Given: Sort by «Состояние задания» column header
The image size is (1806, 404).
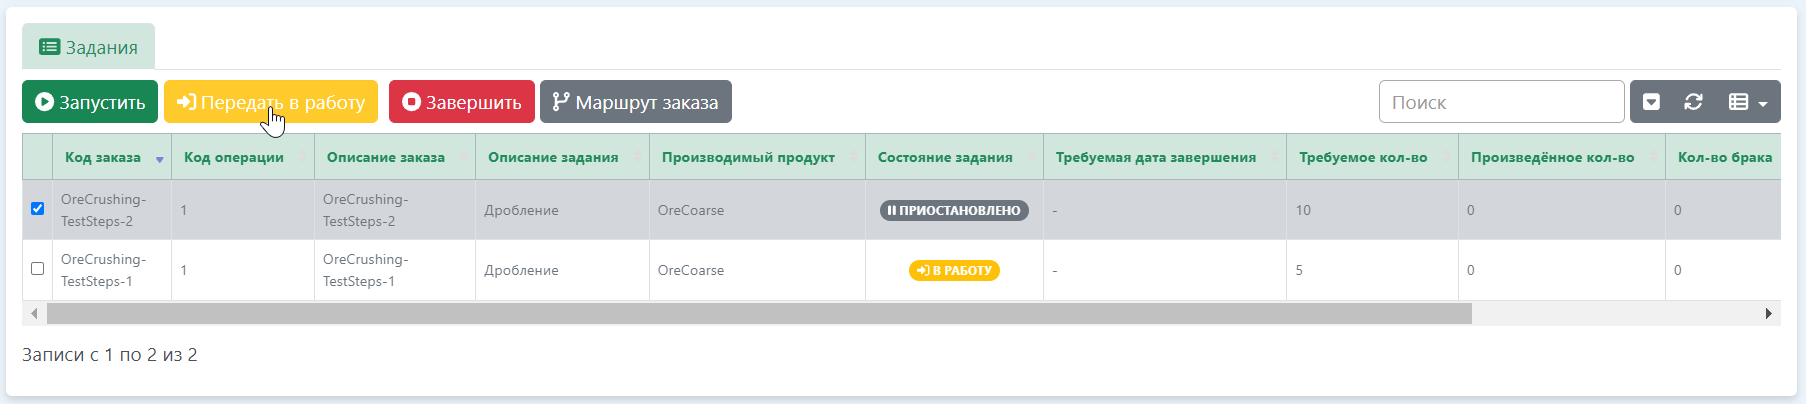Looking at the screenshot, I should tap(945, 157).
